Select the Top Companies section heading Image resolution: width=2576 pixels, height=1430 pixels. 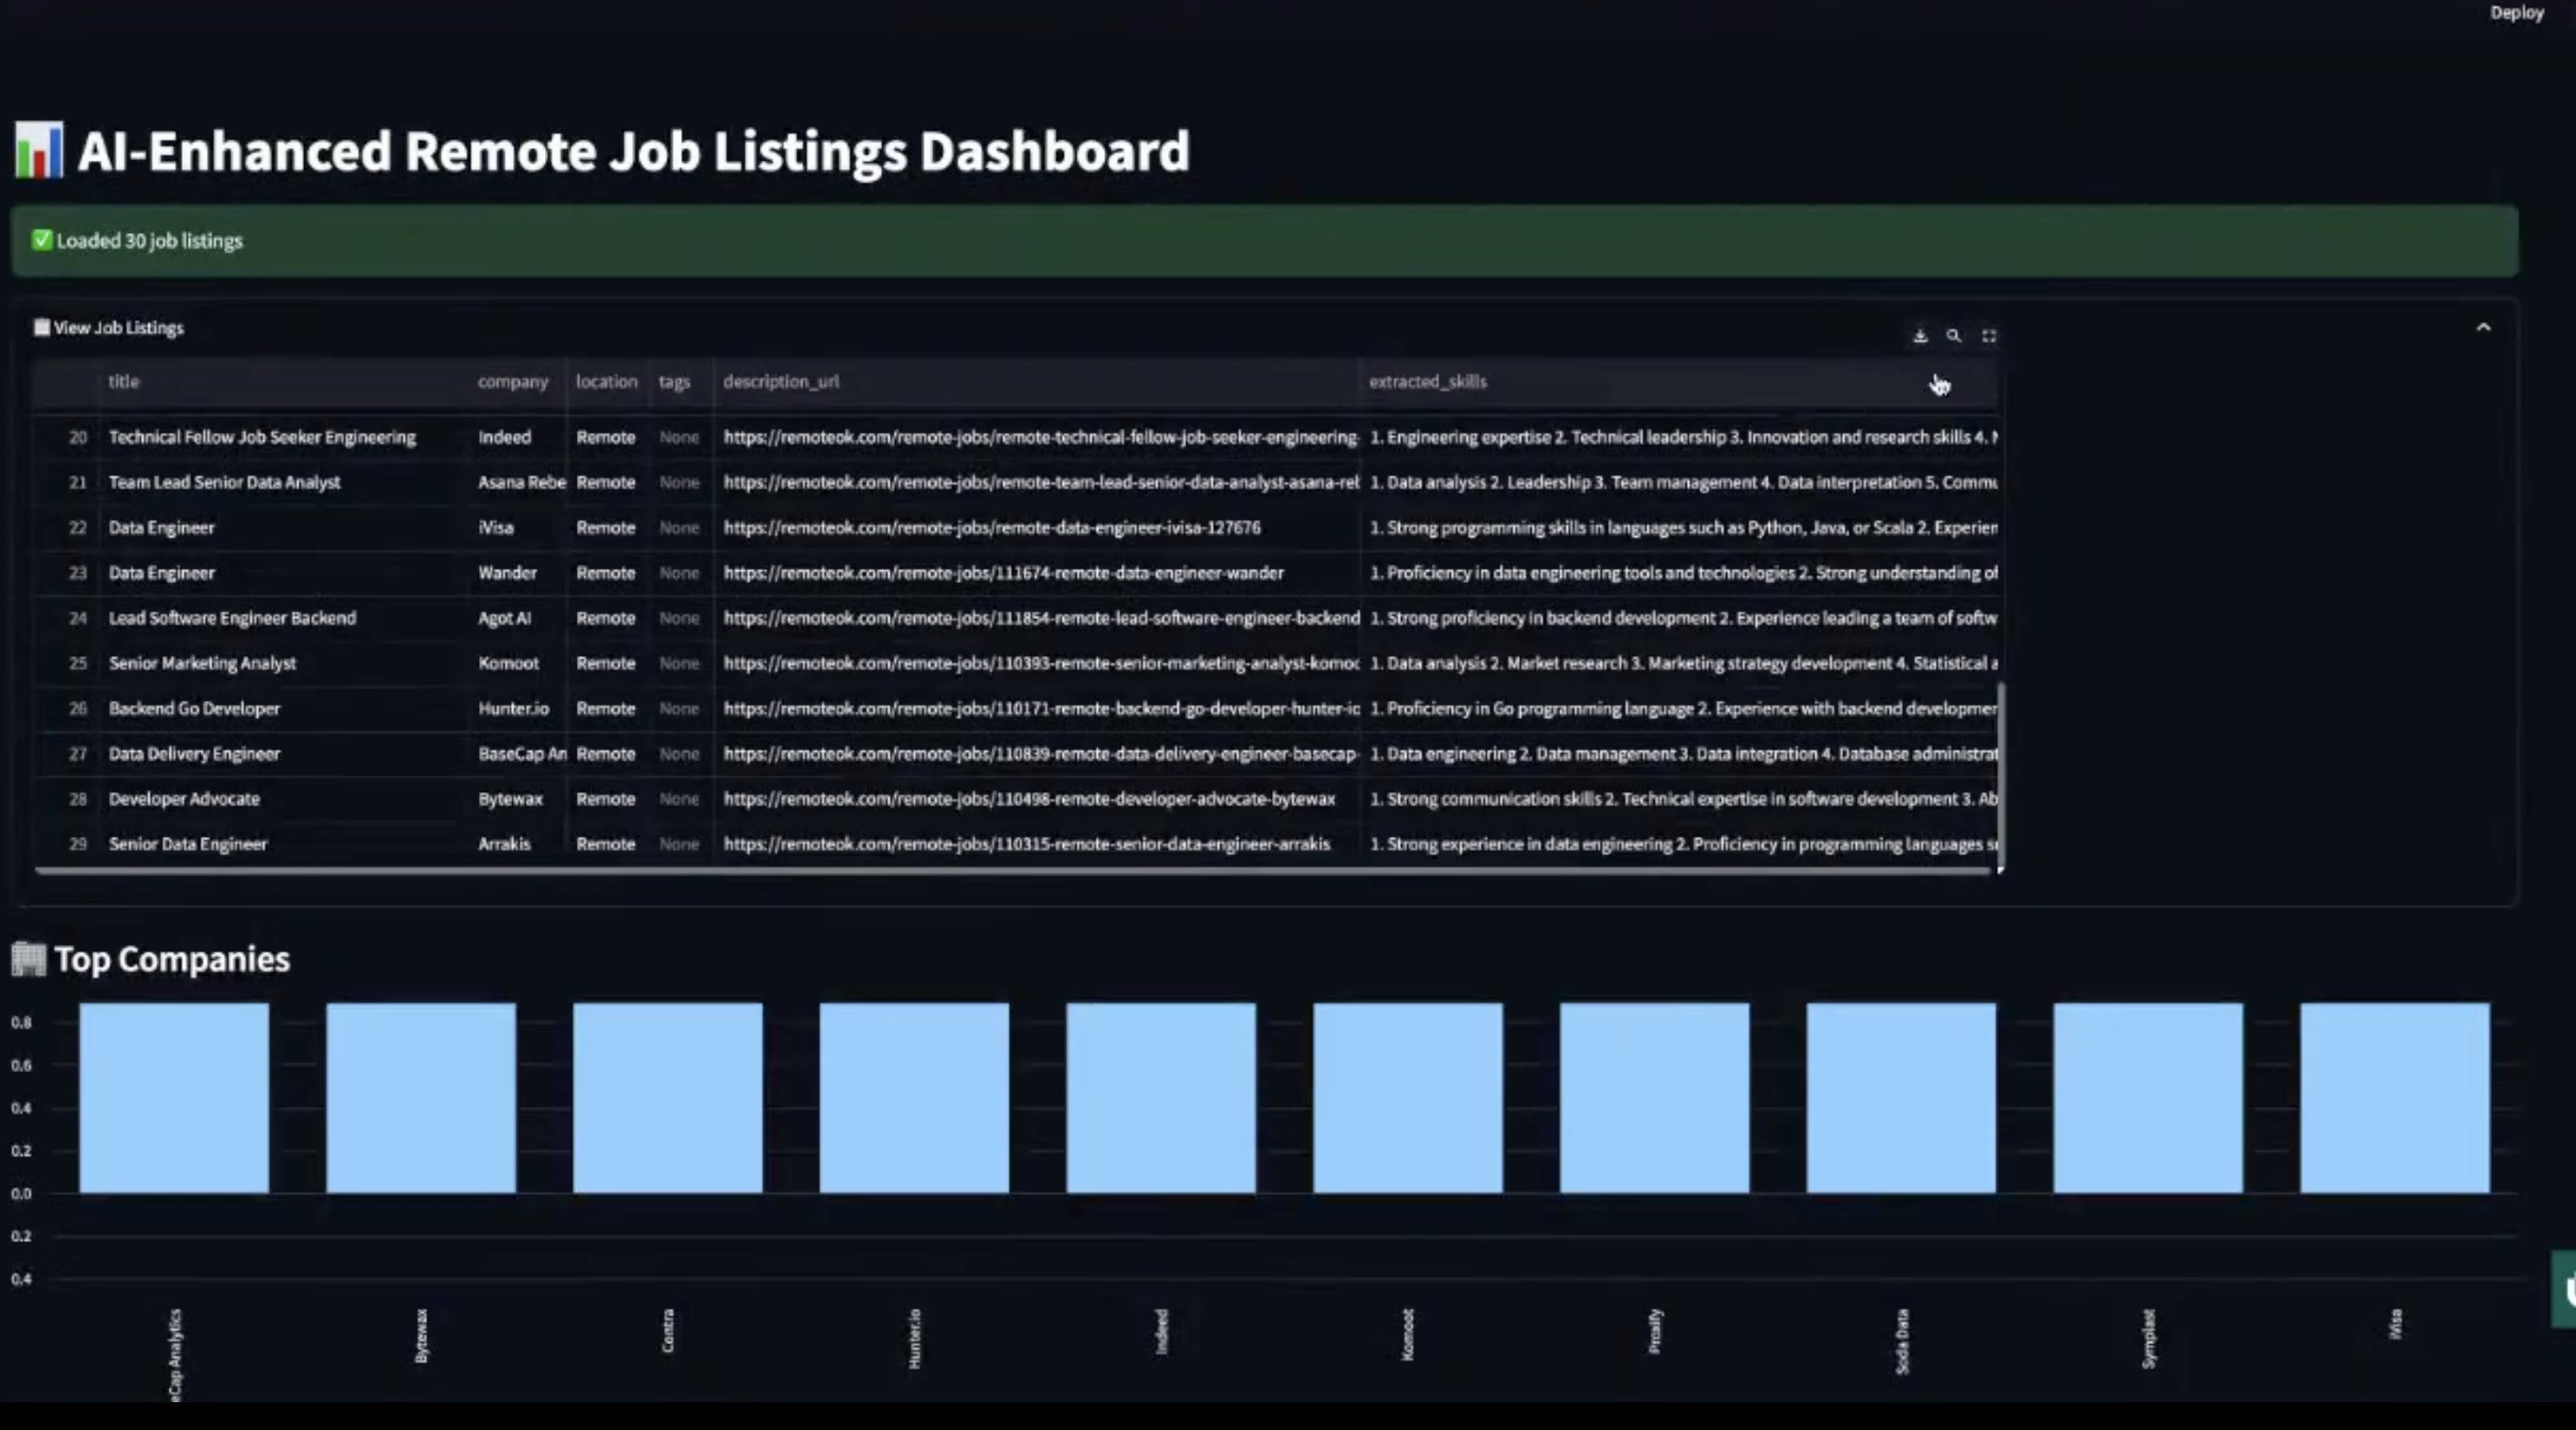[x=151, y=959]
